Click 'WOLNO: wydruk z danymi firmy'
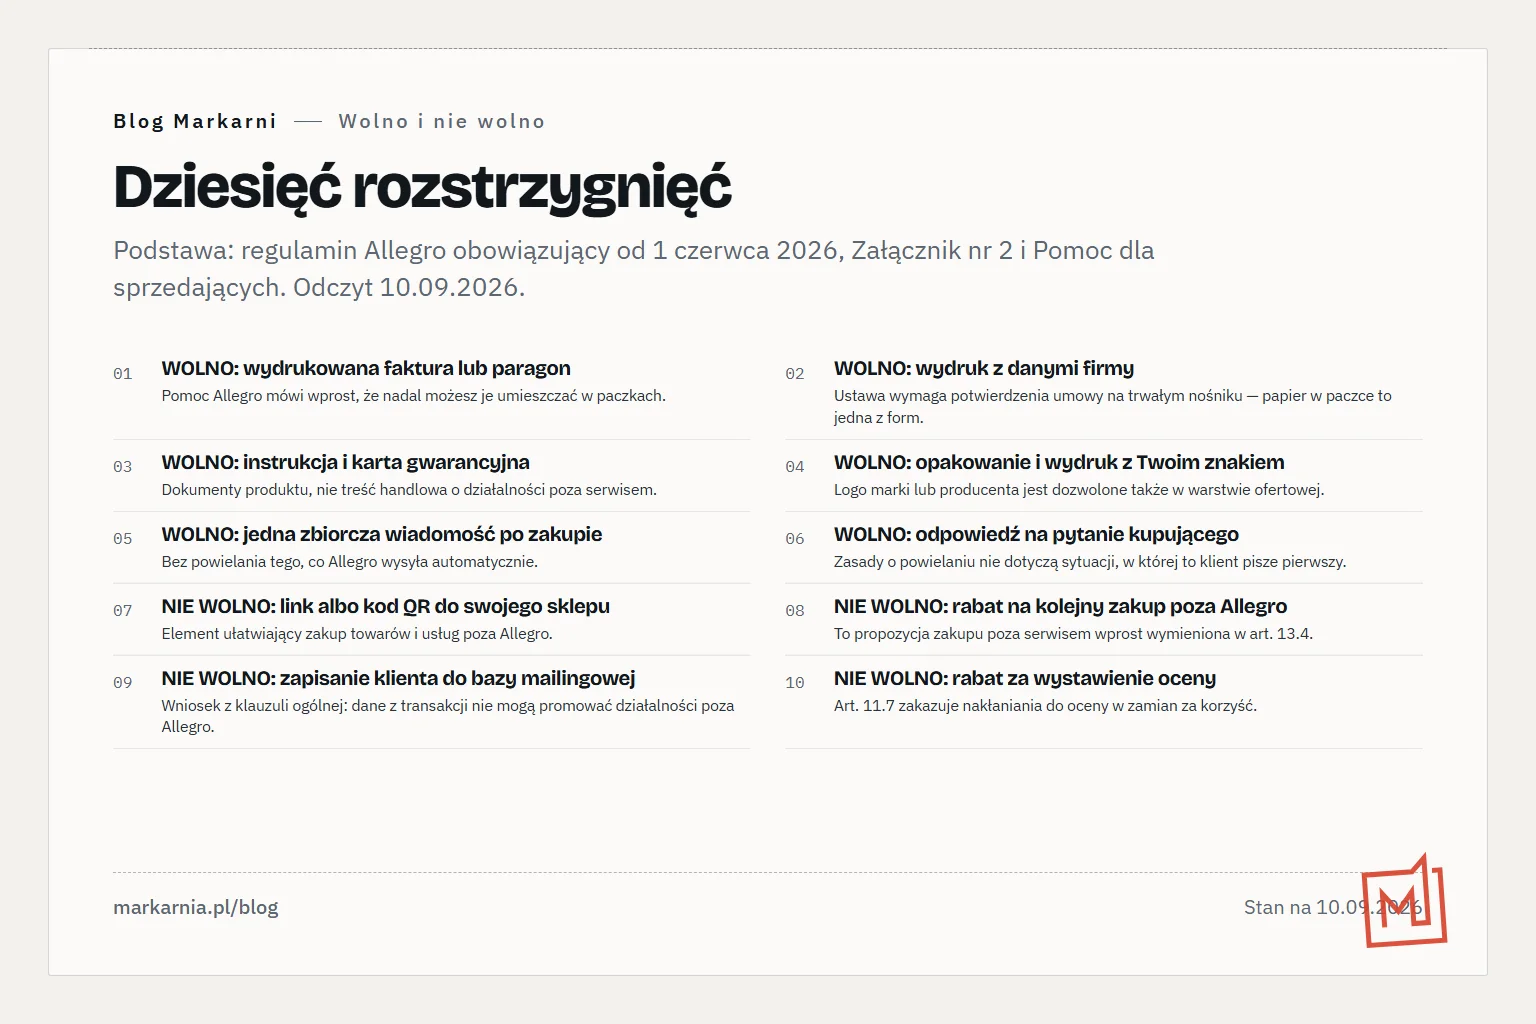 [x=984, y=368]
